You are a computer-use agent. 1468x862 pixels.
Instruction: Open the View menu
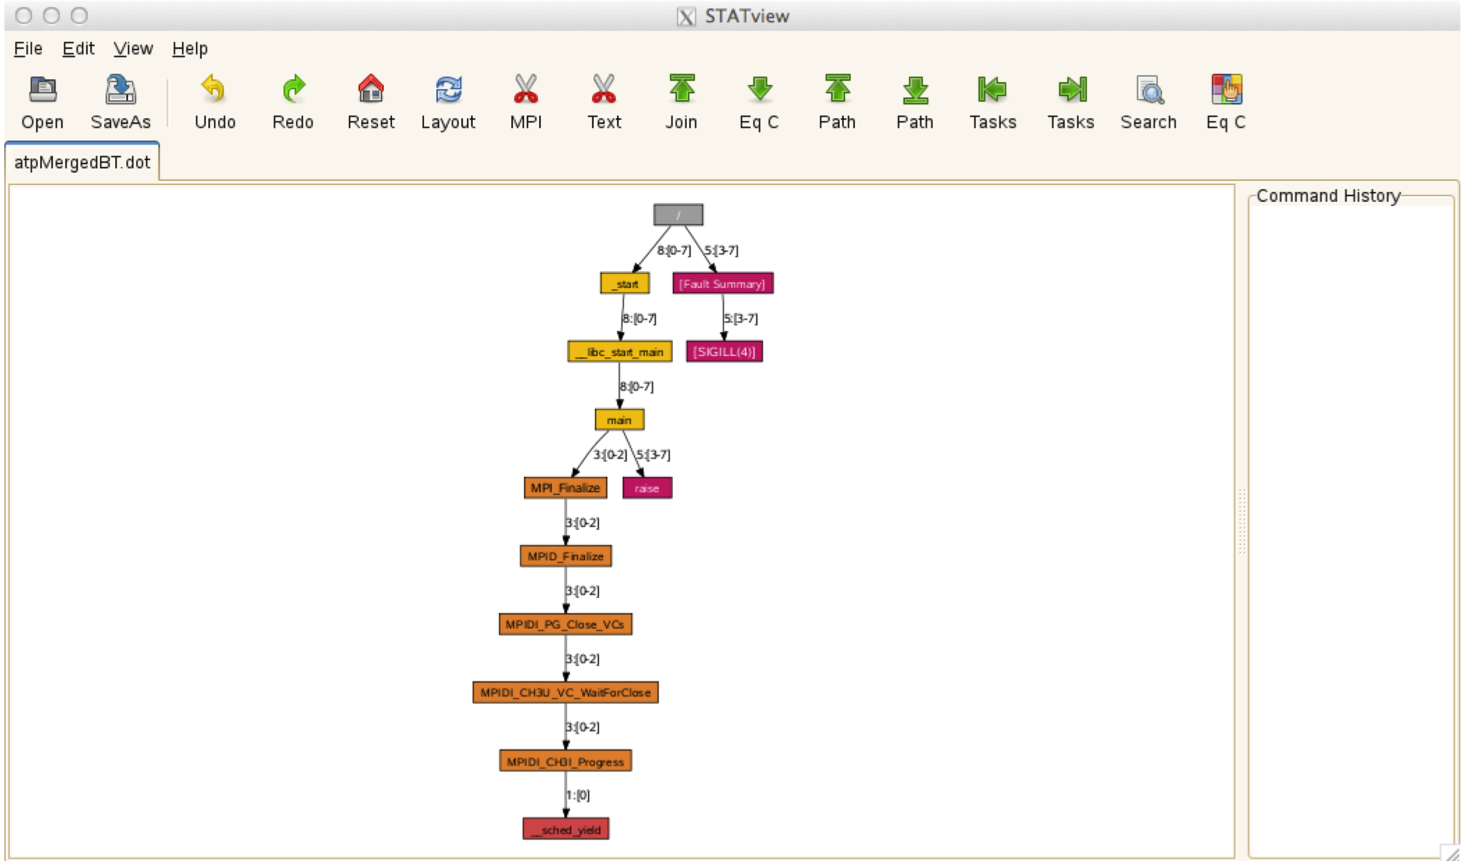(x=132, y=48)
